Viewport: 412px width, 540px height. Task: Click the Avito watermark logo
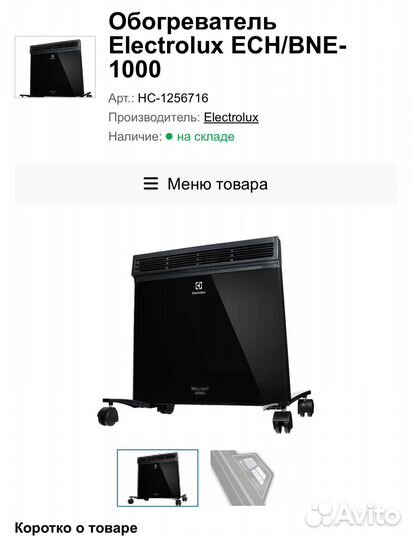point(354,515)
